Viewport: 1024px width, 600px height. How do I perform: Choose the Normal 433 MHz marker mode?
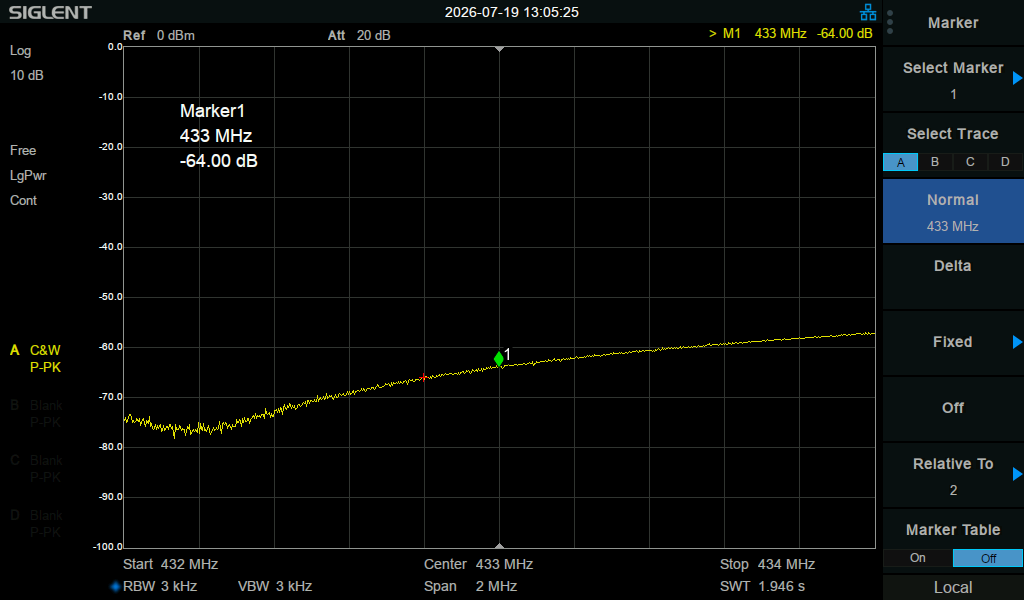pos(953,212)
